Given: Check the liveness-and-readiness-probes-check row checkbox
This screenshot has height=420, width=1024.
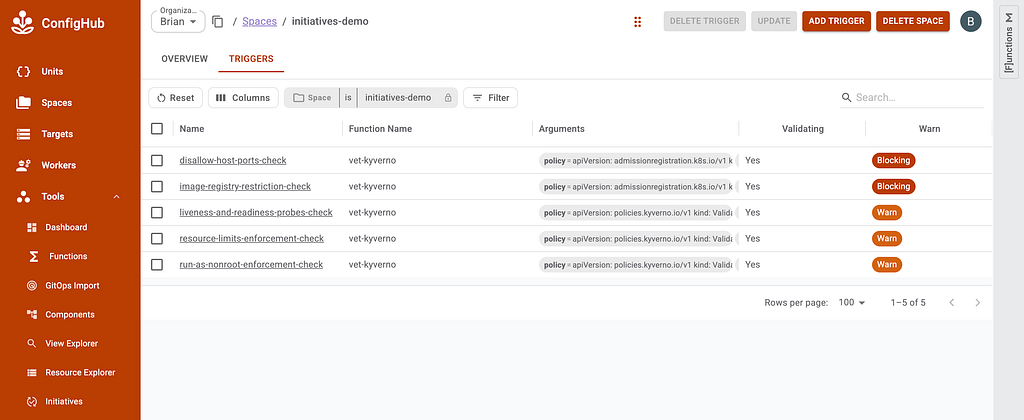Looking at the screenshot, I should [157, 212].
